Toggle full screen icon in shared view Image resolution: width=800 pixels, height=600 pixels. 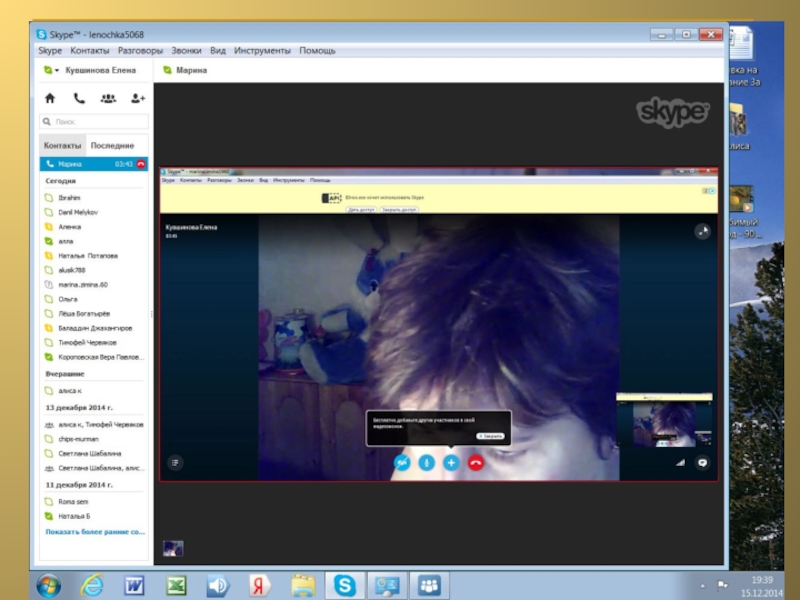703,231
